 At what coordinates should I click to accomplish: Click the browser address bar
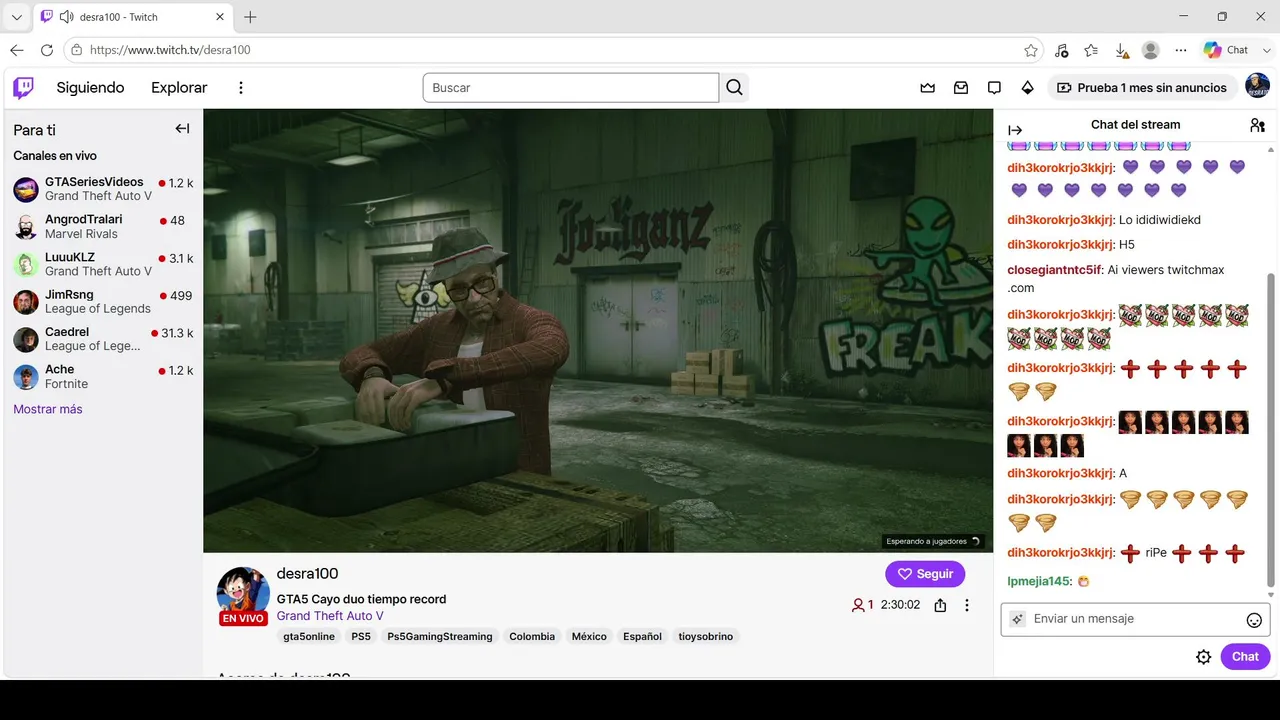click(552, 50)
